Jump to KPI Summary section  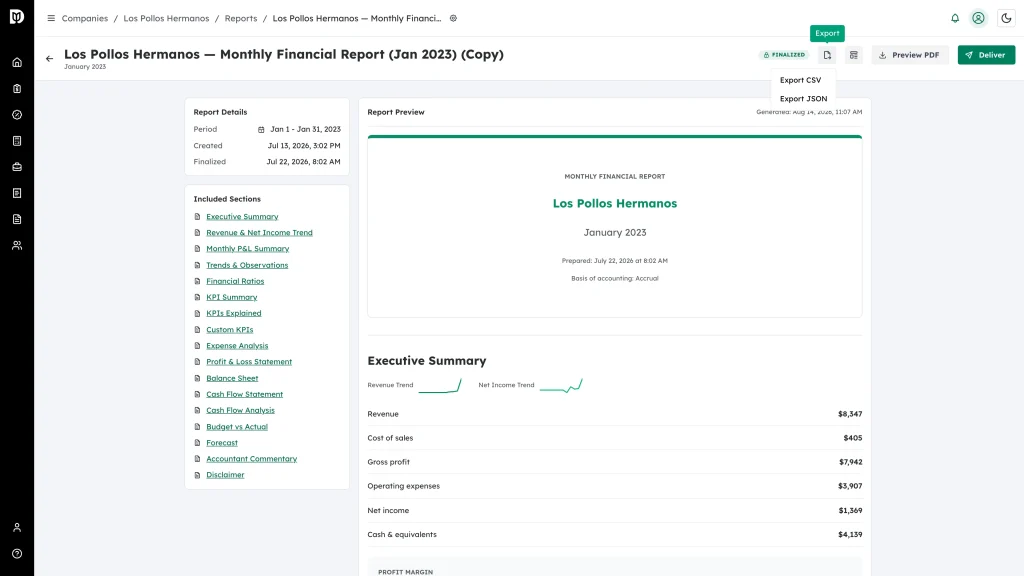(x=232, y=297)
